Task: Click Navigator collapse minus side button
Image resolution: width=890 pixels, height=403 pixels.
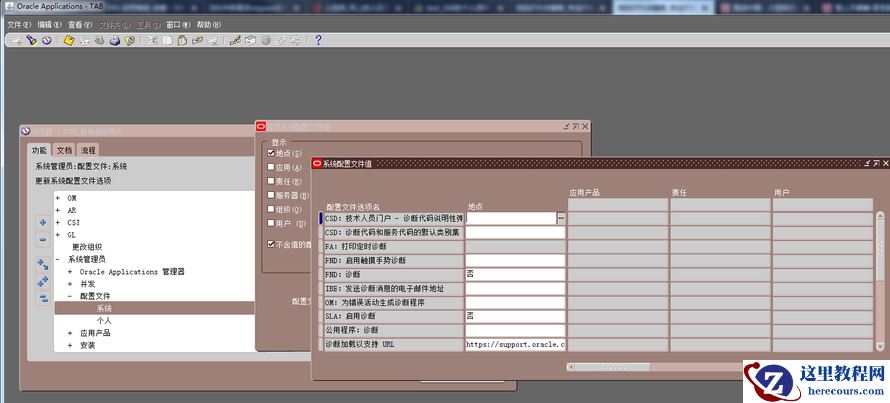Action: tap(43, 240)
